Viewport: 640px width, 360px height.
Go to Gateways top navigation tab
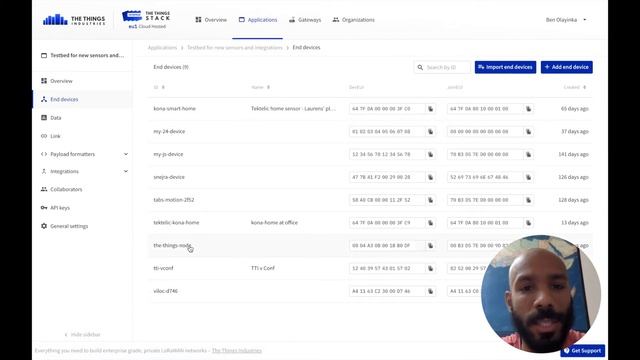click(x=305, y=20)
